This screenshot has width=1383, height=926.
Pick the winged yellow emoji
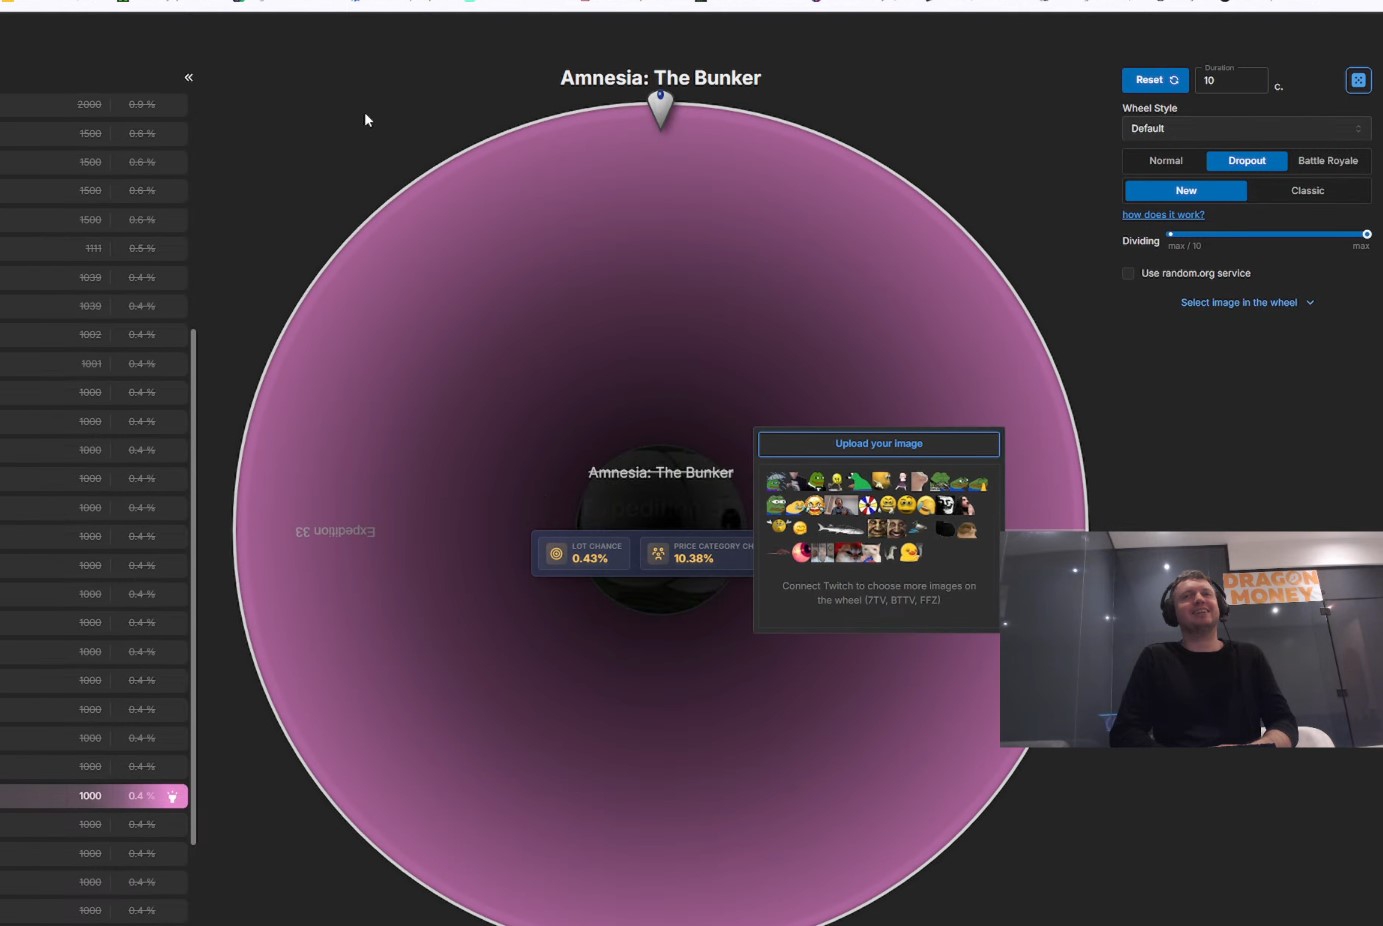pyautogui.click(x=779, y=526)
